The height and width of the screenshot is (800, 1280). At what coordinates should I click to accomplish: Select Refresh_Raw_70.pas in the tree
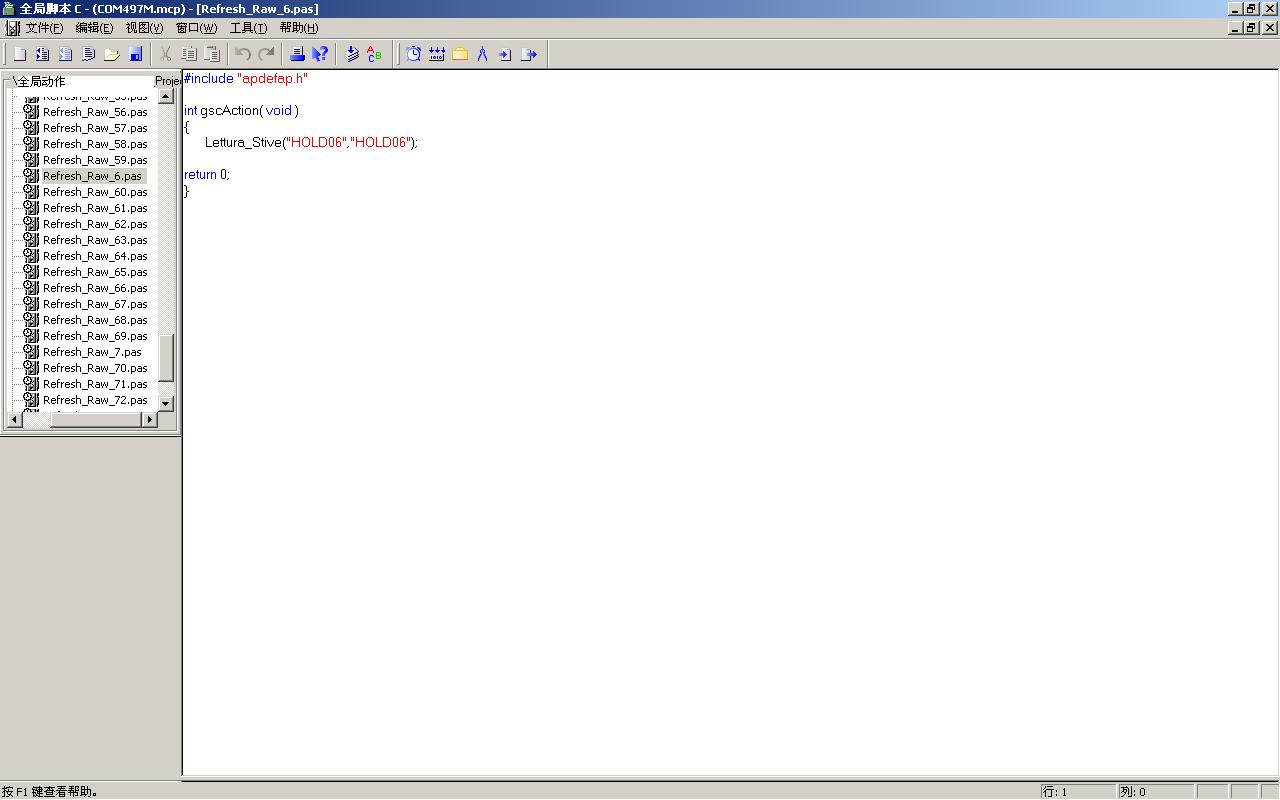[95, 368]
